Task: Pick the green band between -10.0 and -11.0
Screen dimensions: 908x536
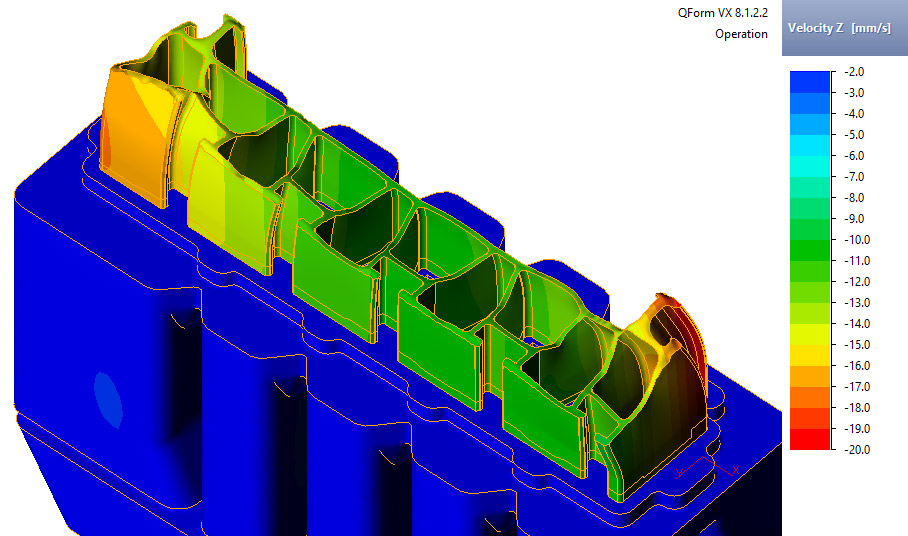Action: point(810,250)
